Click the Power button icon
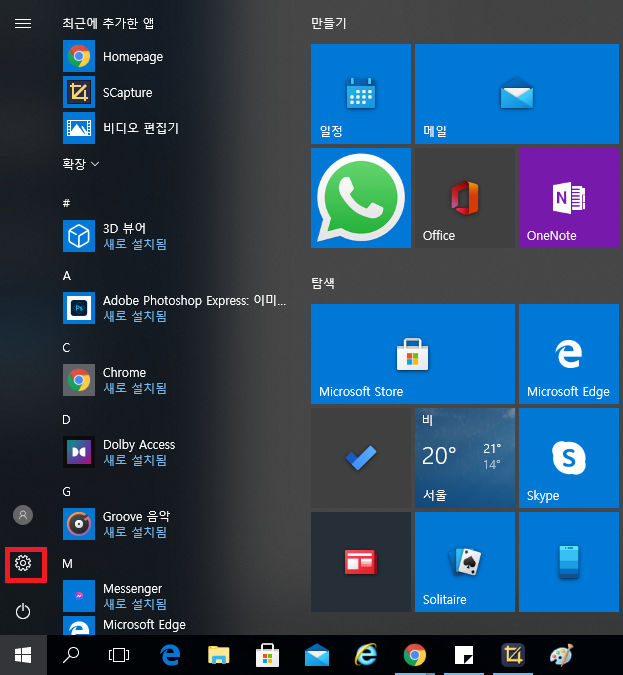623x675 pixels. pos(23,611)
